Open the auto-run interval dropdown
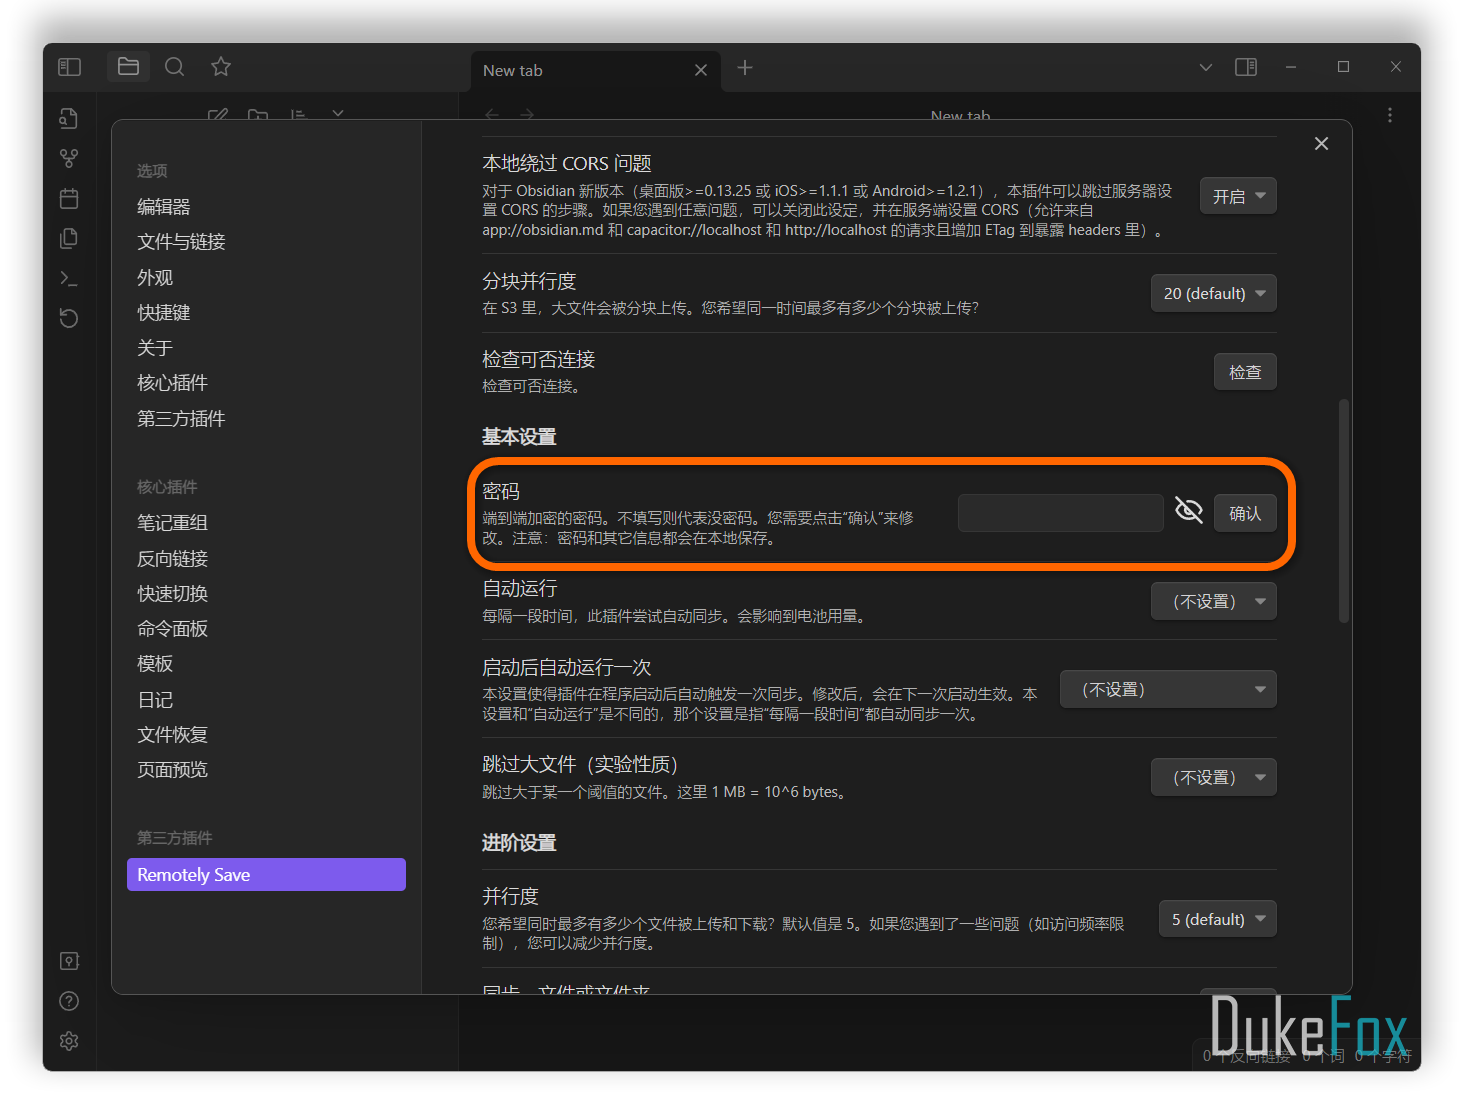The height and width of the screenshot is (1114, 1464). click(1213, 601)
